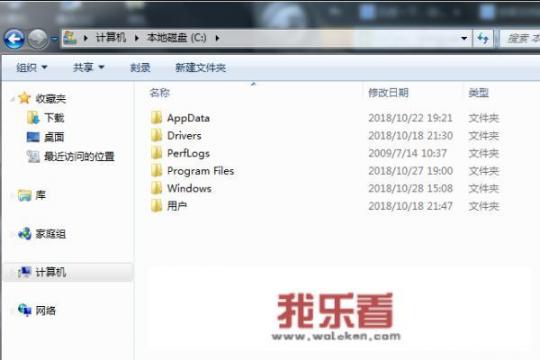
Task: Open 最近访问的位置 in favorites
Action: point(79,156)
